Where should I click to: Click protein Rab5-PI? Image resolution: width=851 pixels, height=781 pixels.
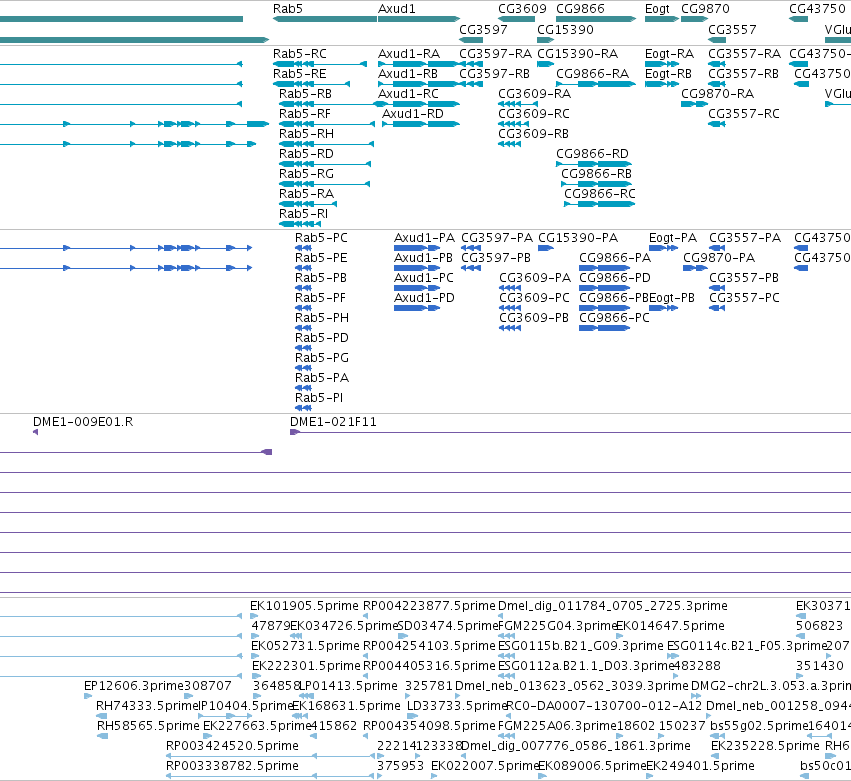click(319, 398)
